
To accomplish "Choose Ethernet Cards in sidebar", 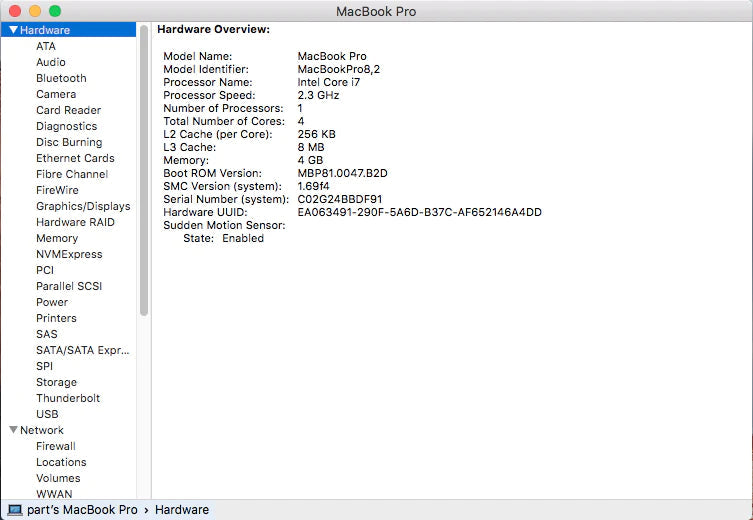I will pos(75,158).
